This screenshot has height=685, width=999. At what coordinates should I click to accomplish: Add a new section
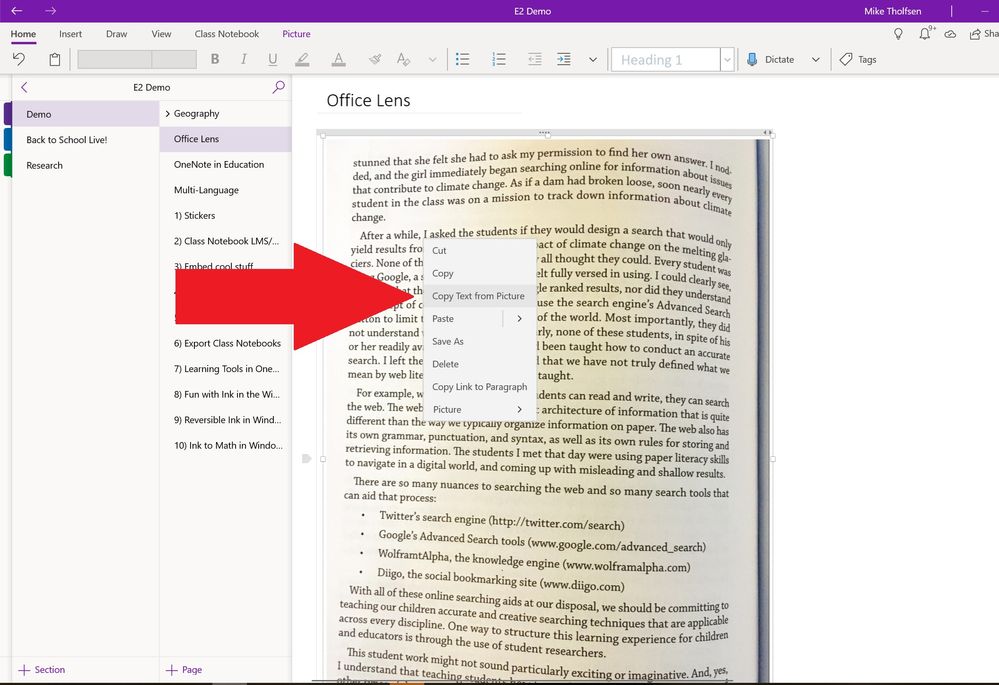(x=42, y=670)
